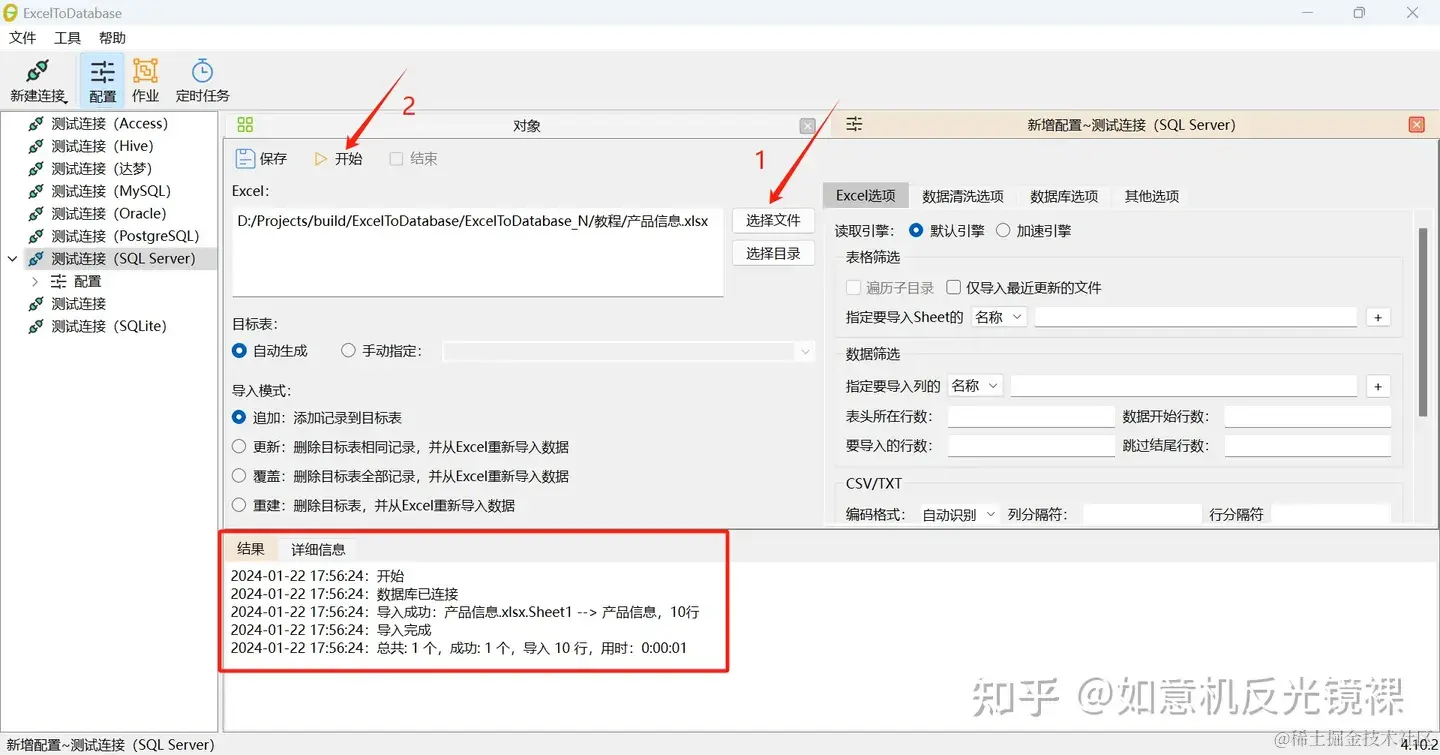Select 手动指定 target table radio button

[x=348, y=351]
